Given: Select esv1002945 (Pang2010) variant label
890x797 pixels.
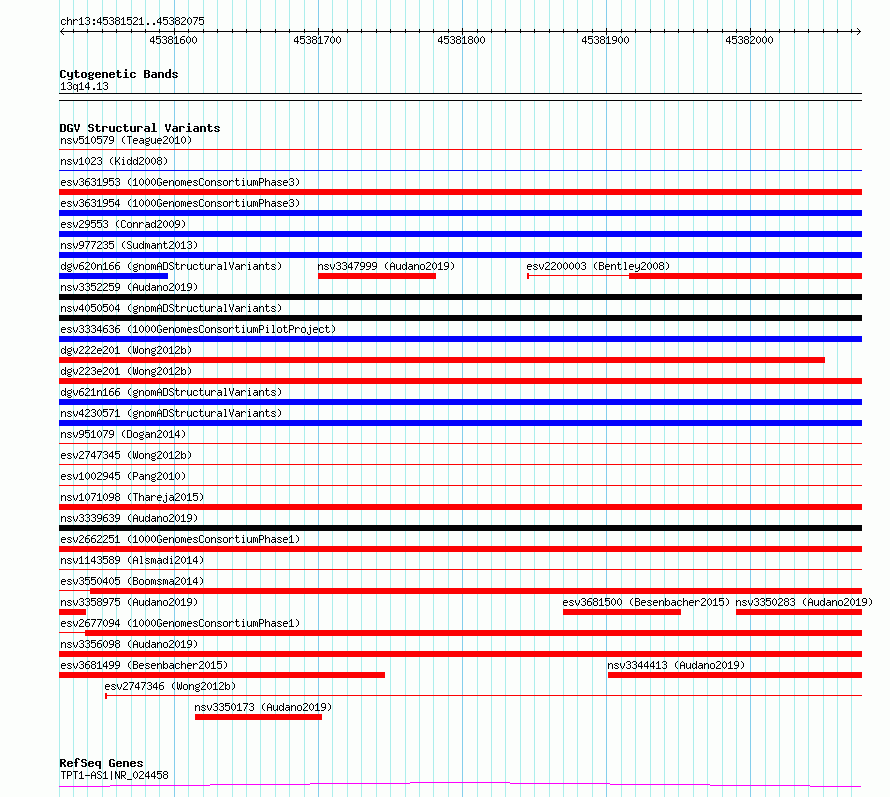Looking at the screenshot, I should pos(123,476).
